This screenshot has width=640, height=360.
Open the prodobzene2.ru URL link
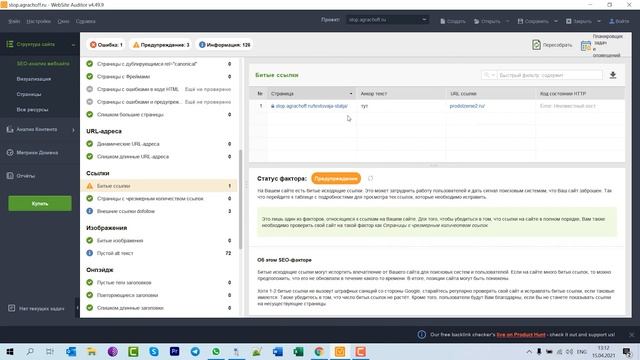pos(467,106)
